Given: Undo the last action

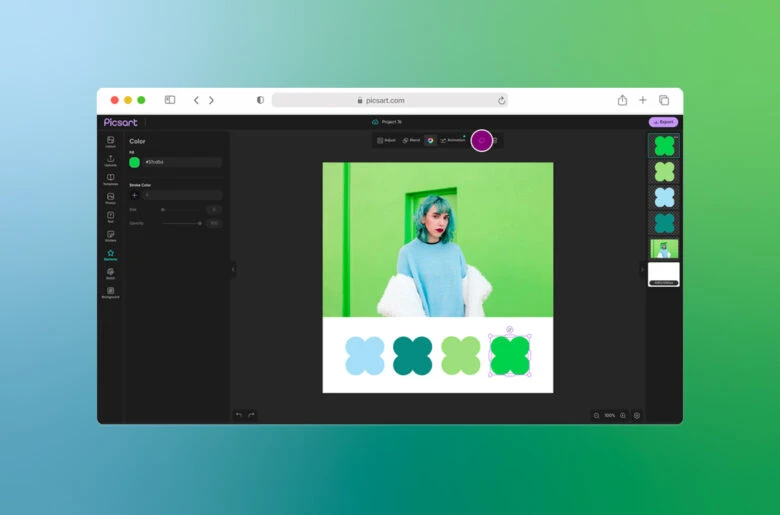Looking at the screenshot, I should (239, 414).
